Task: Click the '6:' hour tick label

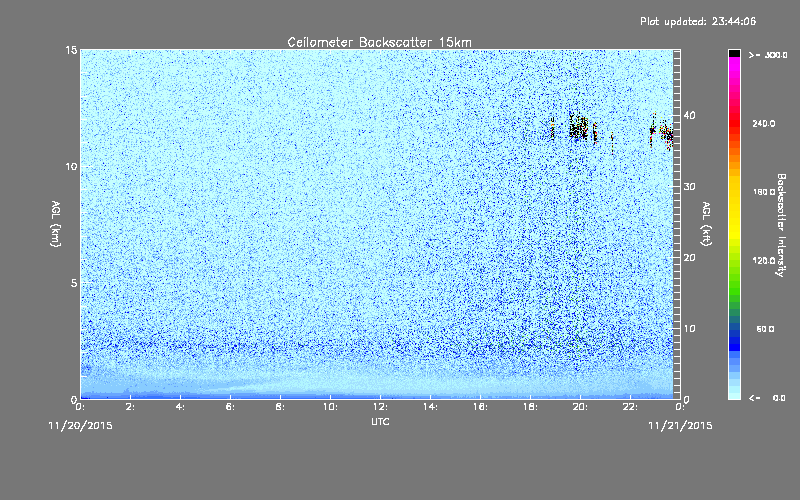Action: (230, 407)
